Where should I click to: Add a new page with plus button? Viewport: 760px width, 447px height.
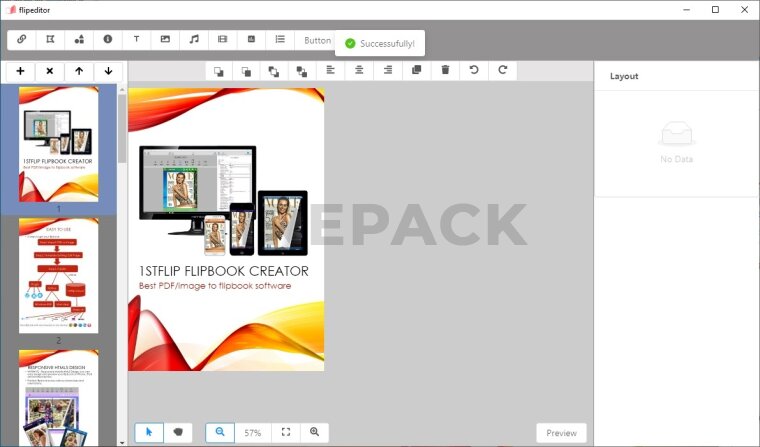click(x=20, y=72)
